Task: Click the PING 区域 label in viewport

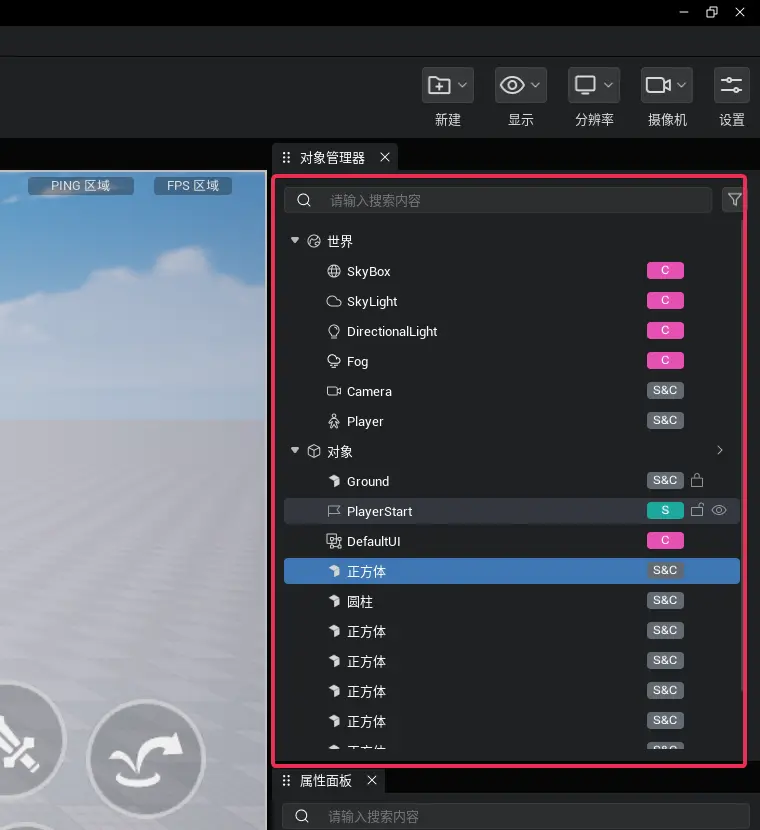Action: 80,186
